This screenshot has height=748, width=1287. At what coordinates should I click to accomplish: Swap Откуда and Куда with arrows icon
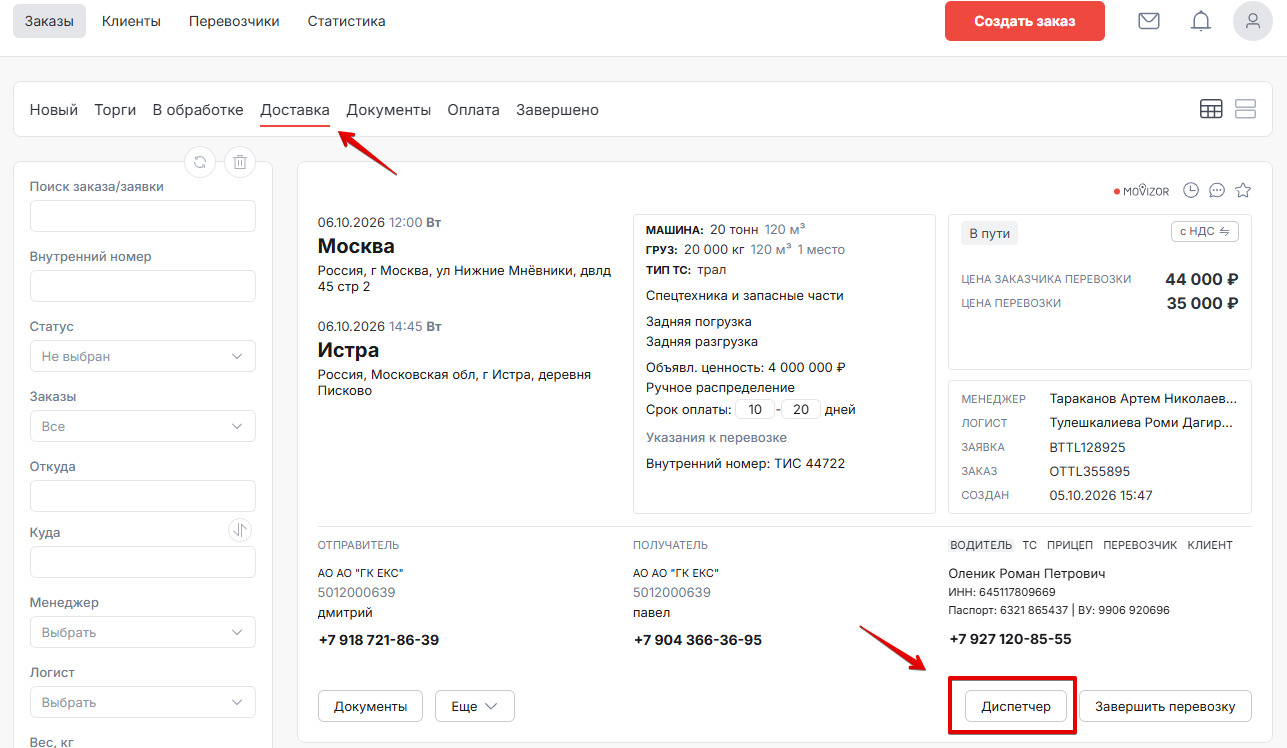(x=240, y=530)
